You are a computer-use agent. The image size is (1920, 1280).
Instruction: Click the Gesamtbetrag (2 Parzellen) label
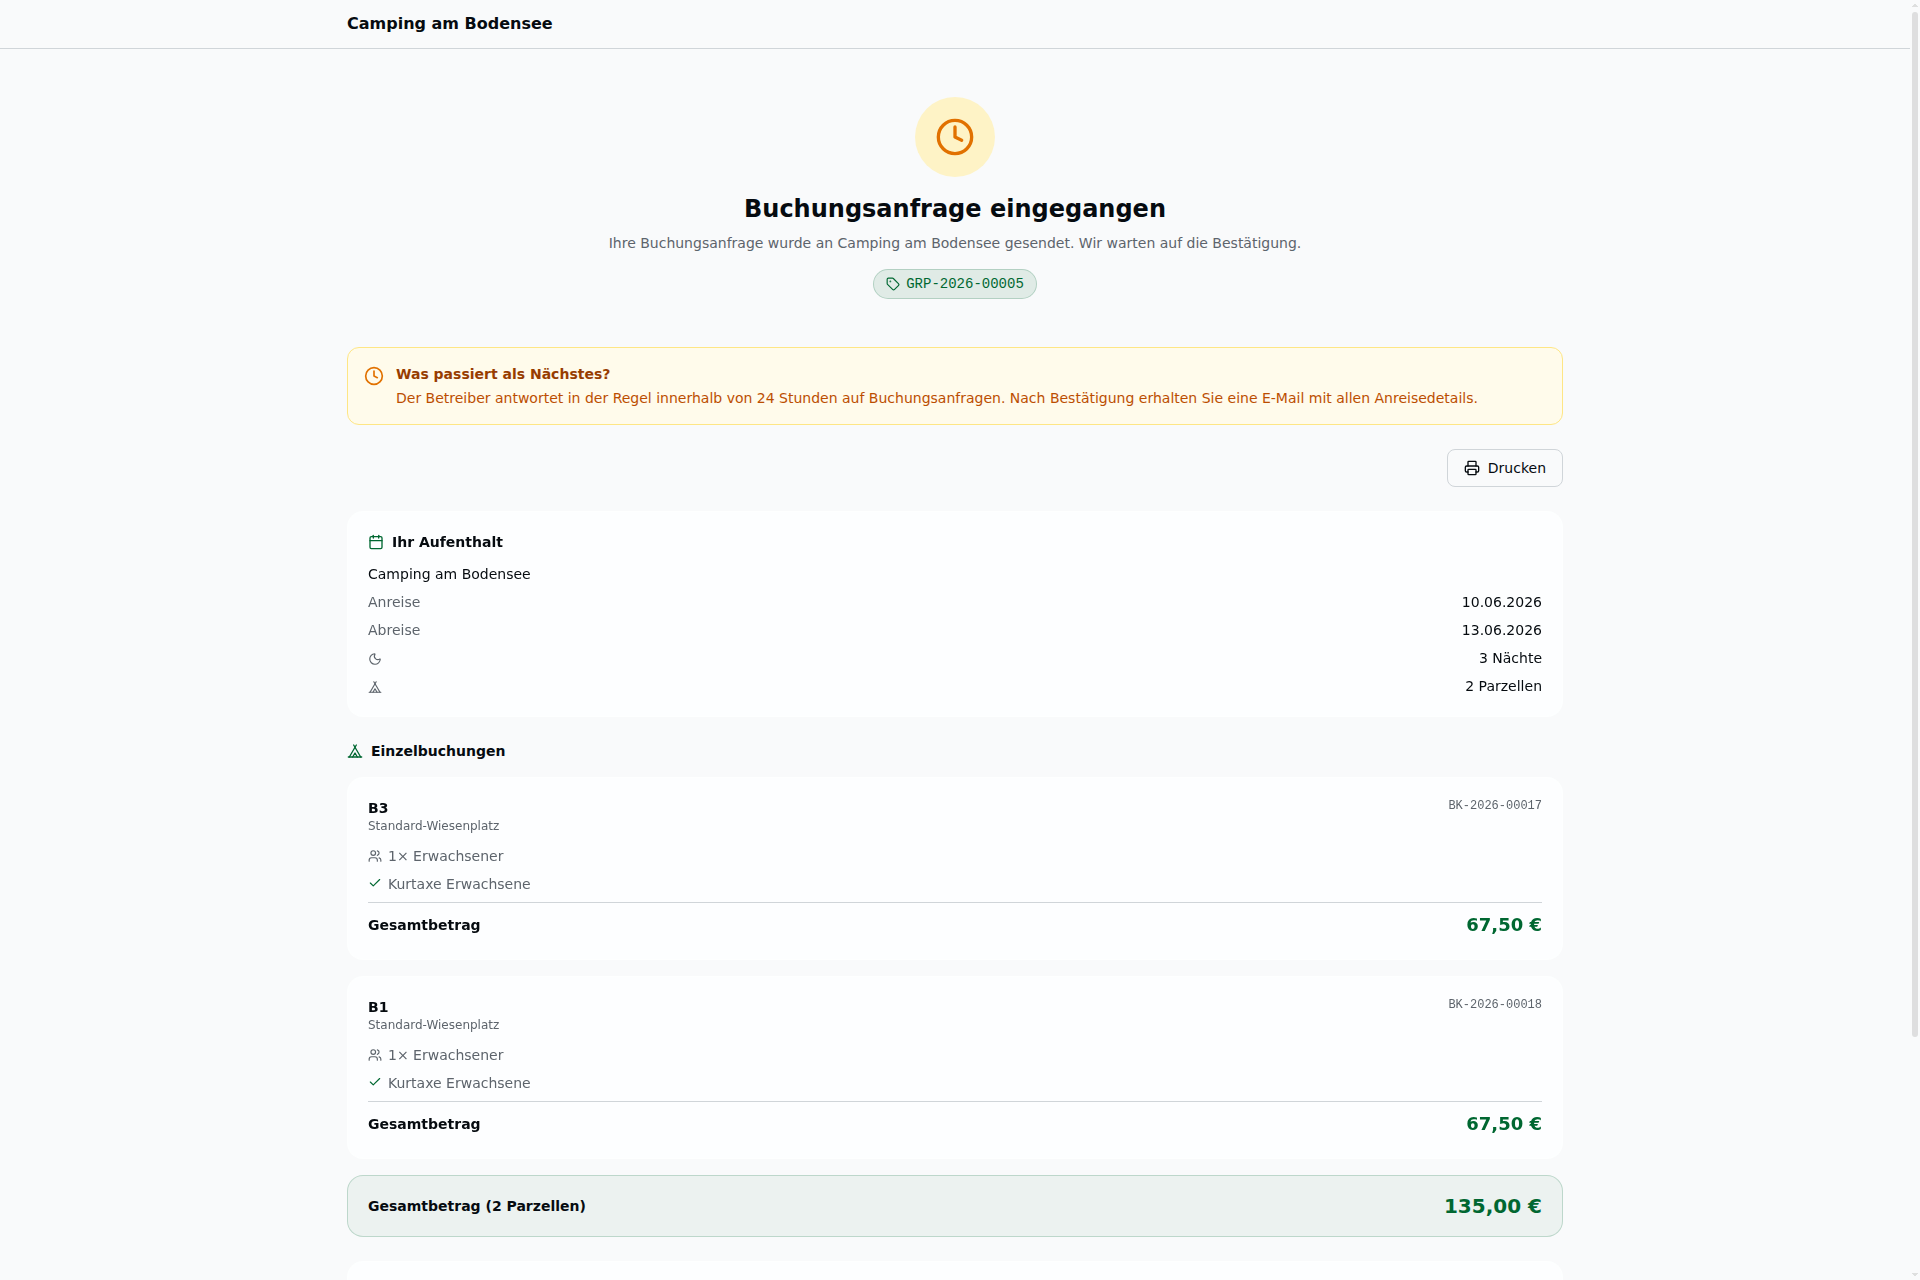coord(477,1206)
